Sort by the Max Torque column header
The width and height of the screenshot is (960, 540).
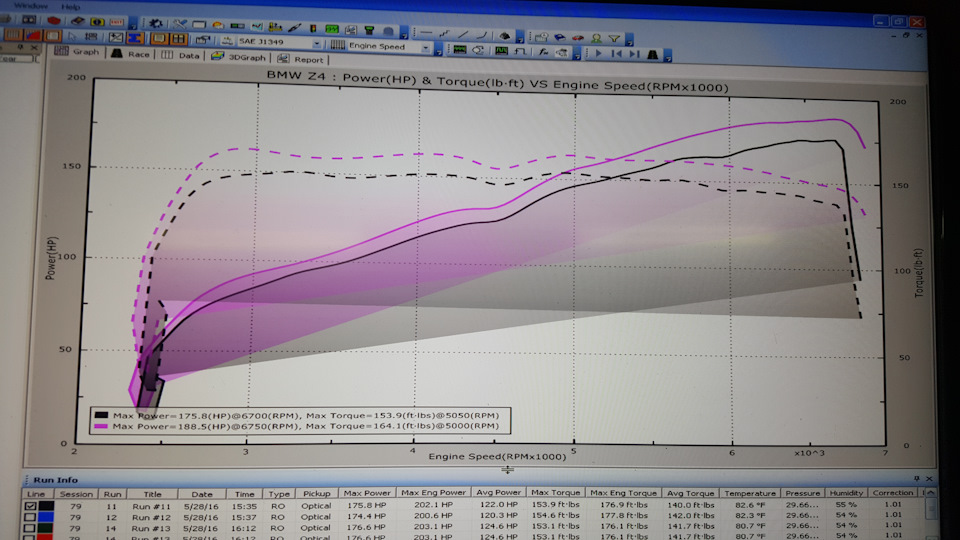click(555, 492)
